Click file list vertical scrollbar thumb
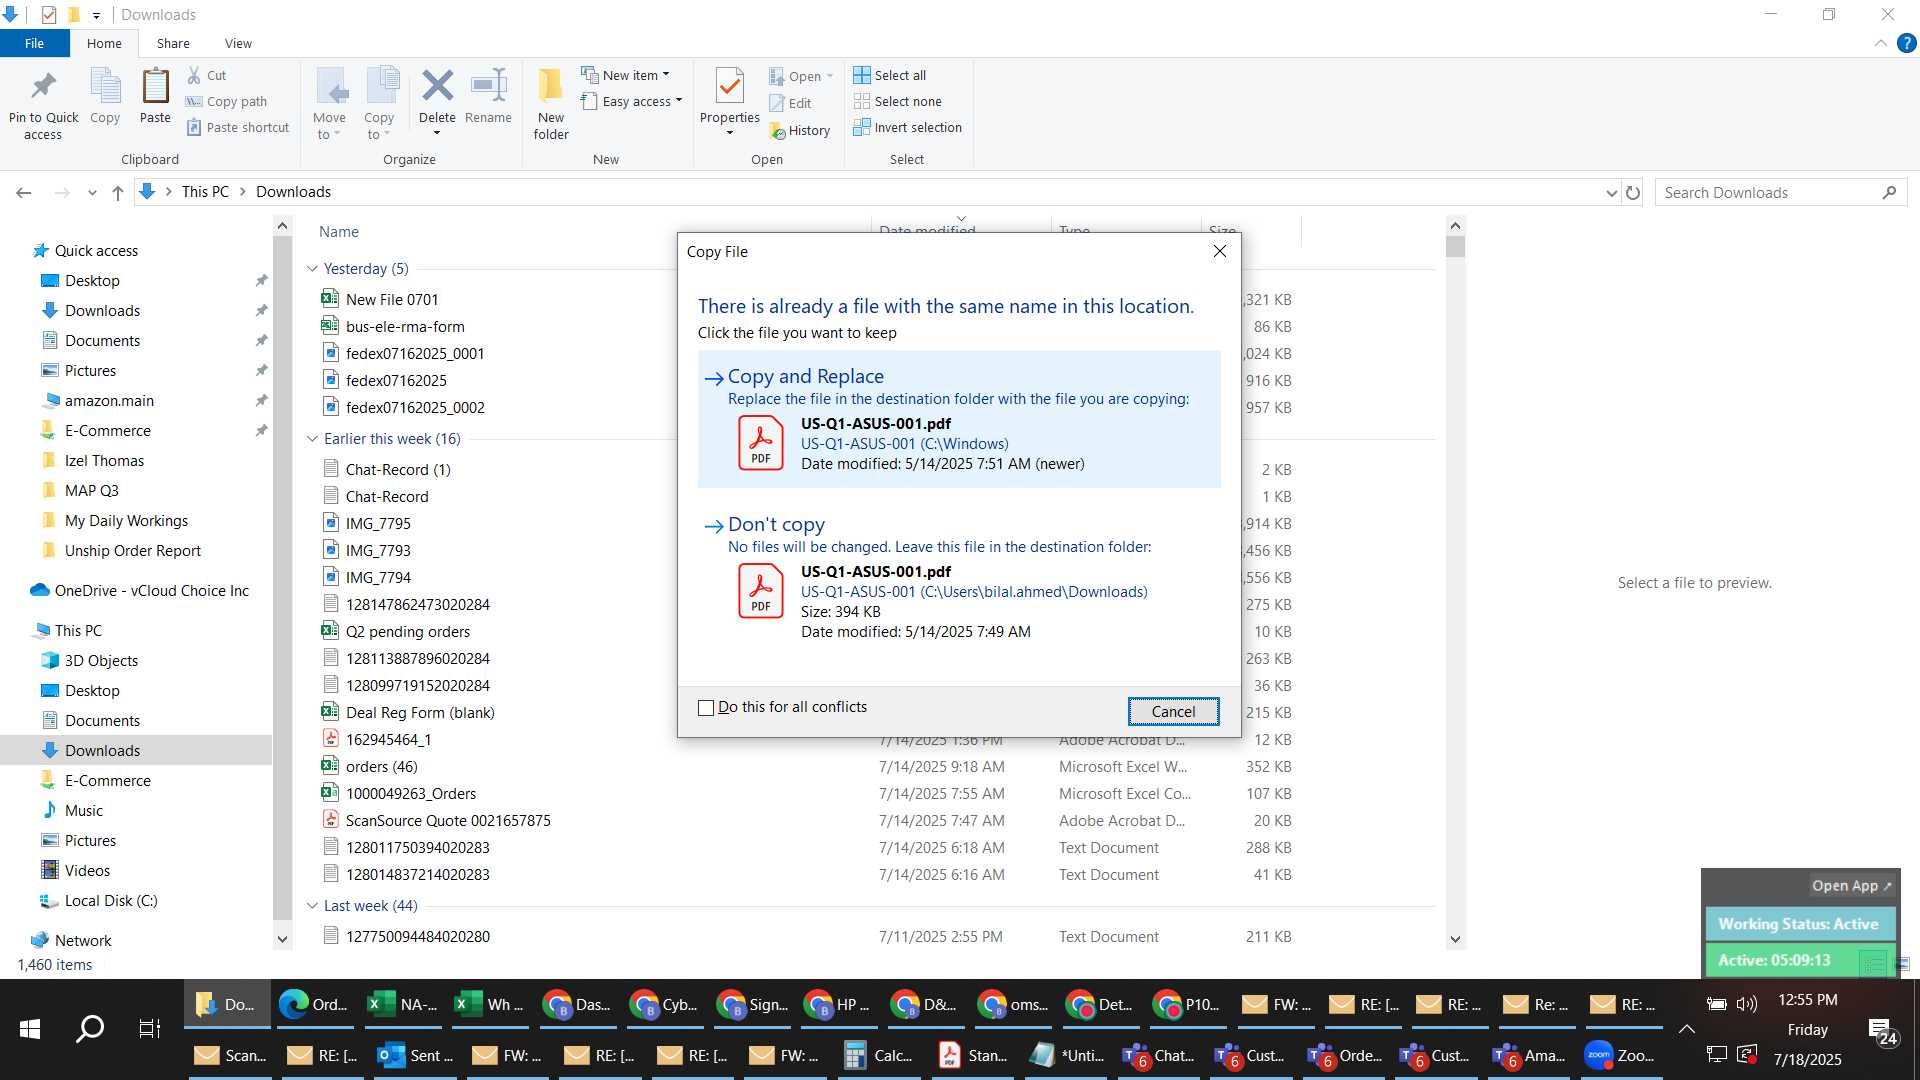 tap(1456, 247)
